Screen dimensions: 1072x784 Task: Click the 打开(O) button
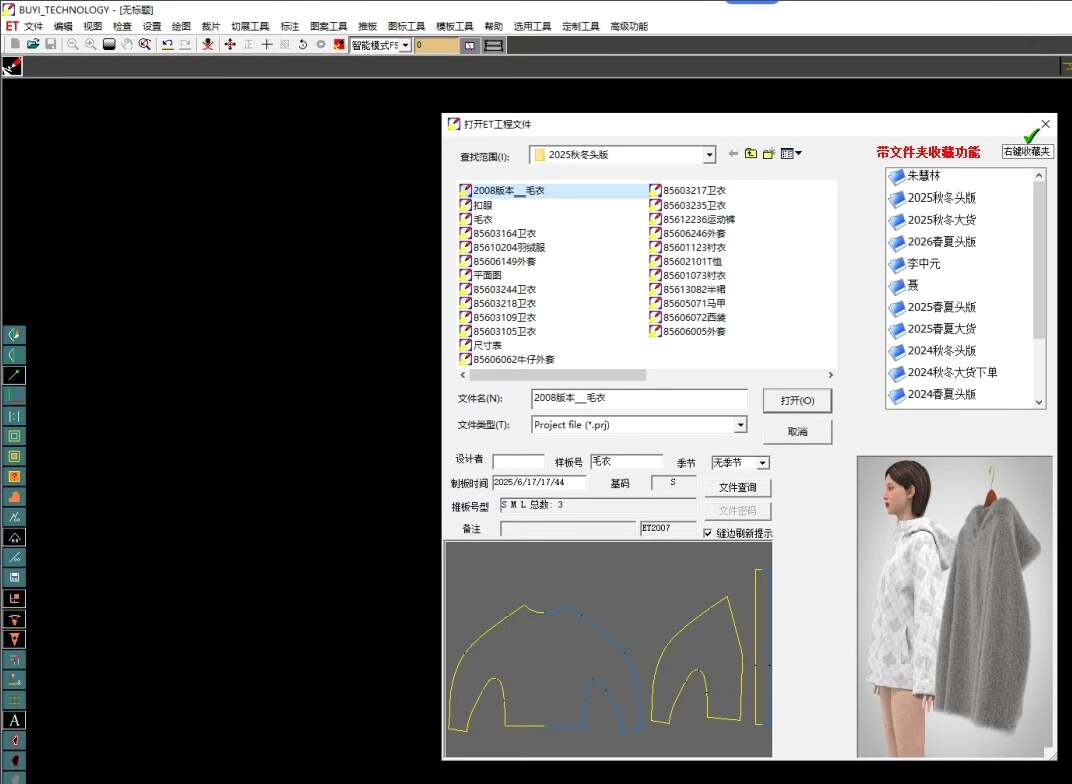[x=797, y=400]
